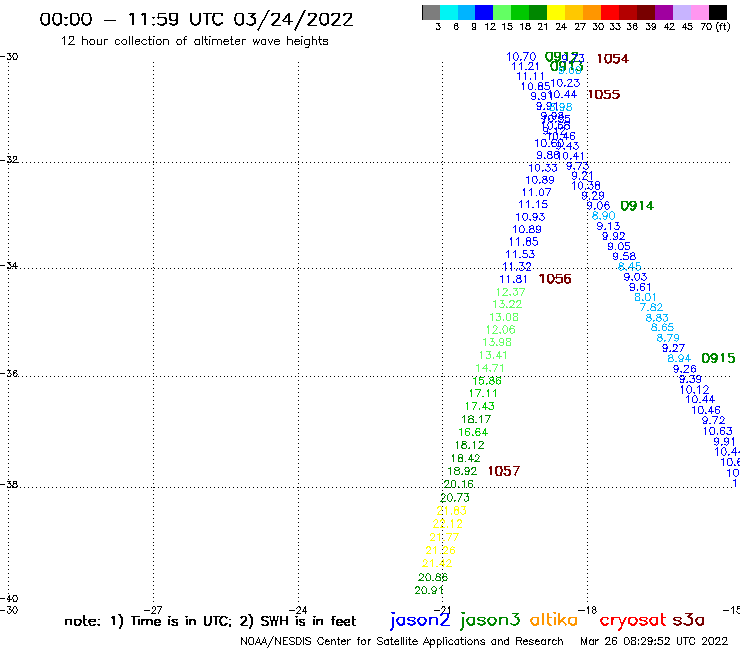The width and height of the screenshot is (740, 650).
Task: Click the wave height value '10.70'
Action: pyautogui.click(x=521, y=57)
